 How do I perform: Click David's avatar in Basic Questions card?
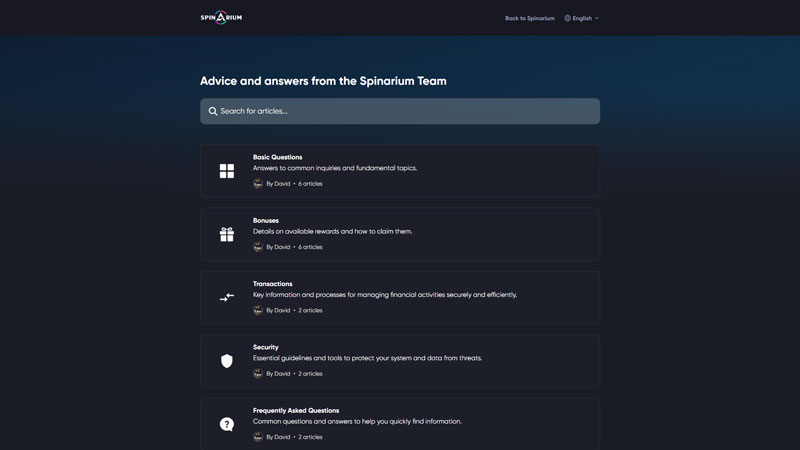point(258,184)
